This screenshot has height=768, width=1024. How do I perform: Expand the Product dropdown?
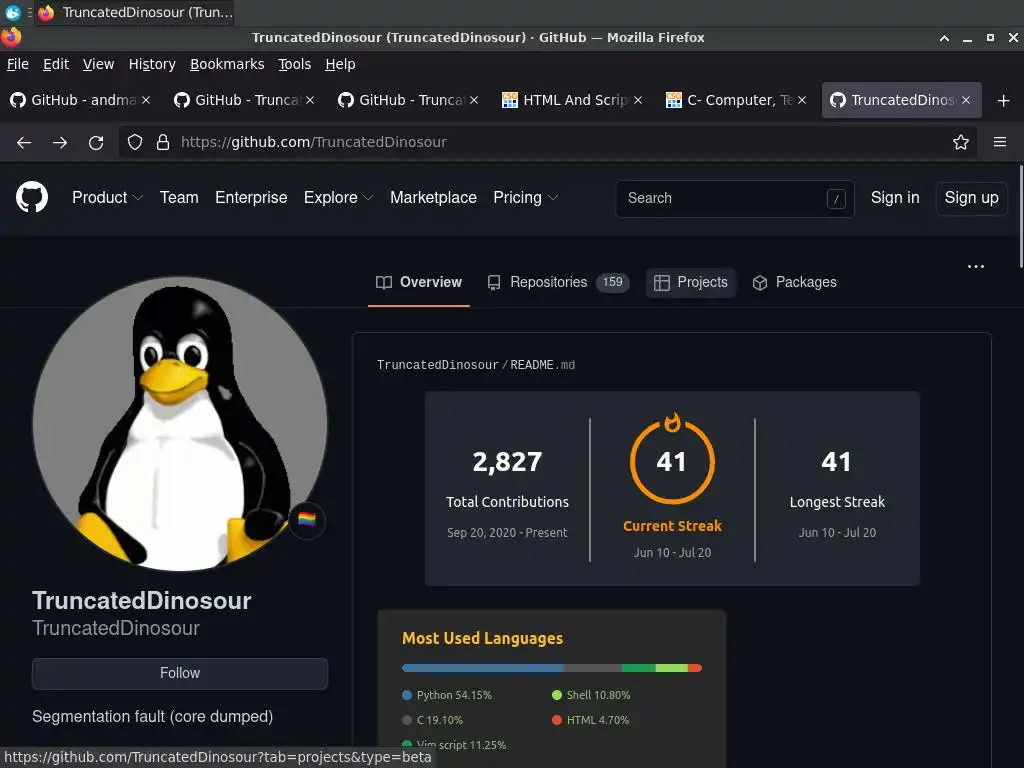click(107, 197)
